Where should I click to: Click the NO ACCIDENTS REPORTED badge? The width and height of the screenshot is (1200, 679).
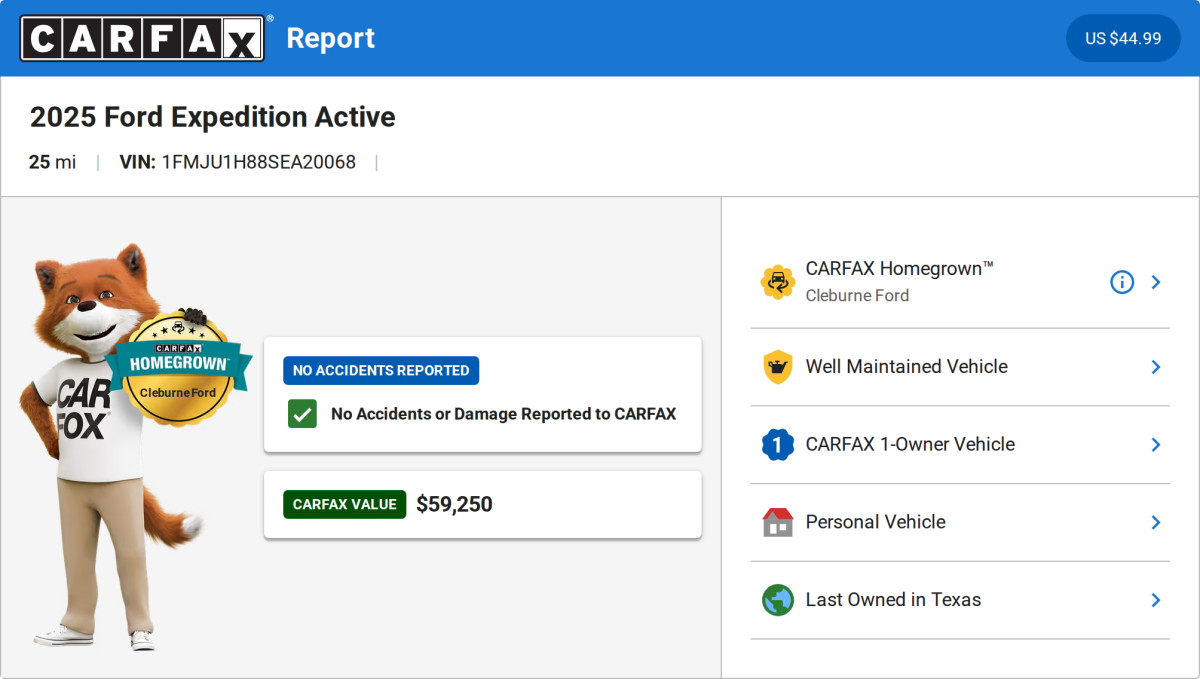coord(381,370)
